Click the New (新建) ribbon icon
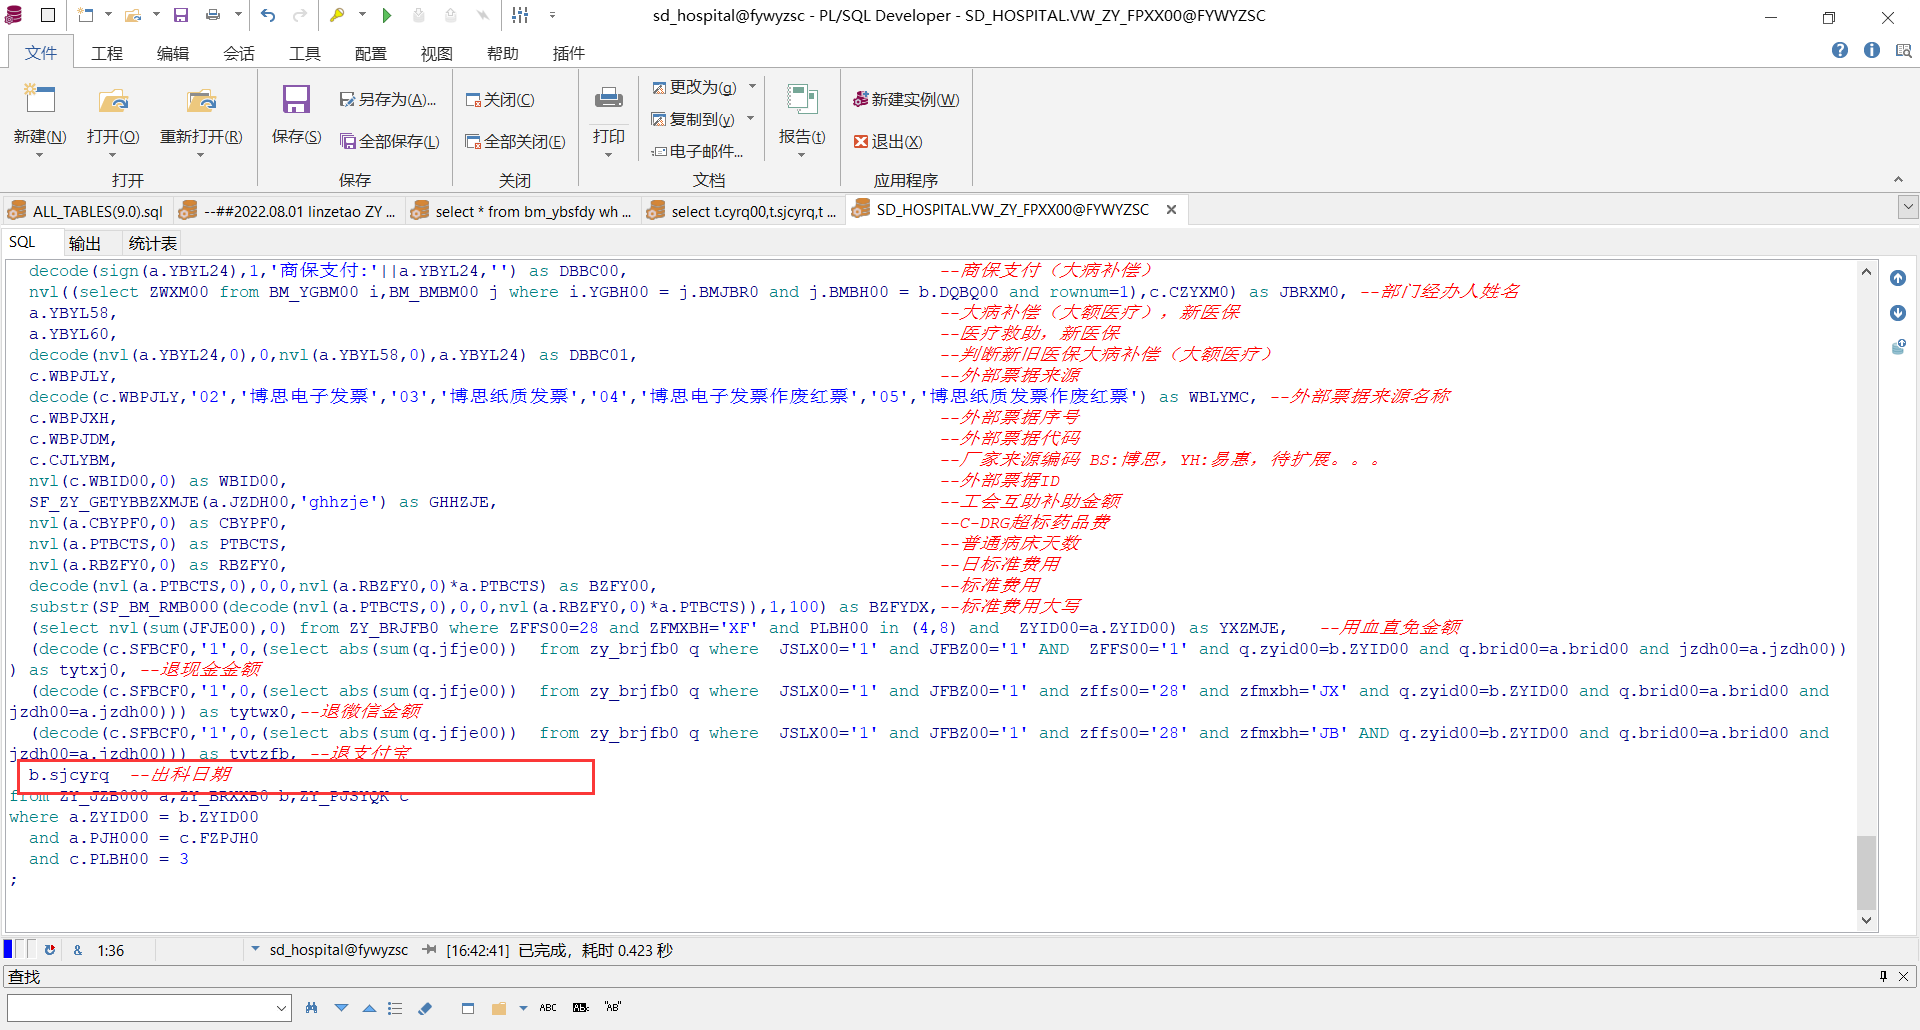Image resolution: width=1920 pixels, height=1030 pixels. click(40, 100)
